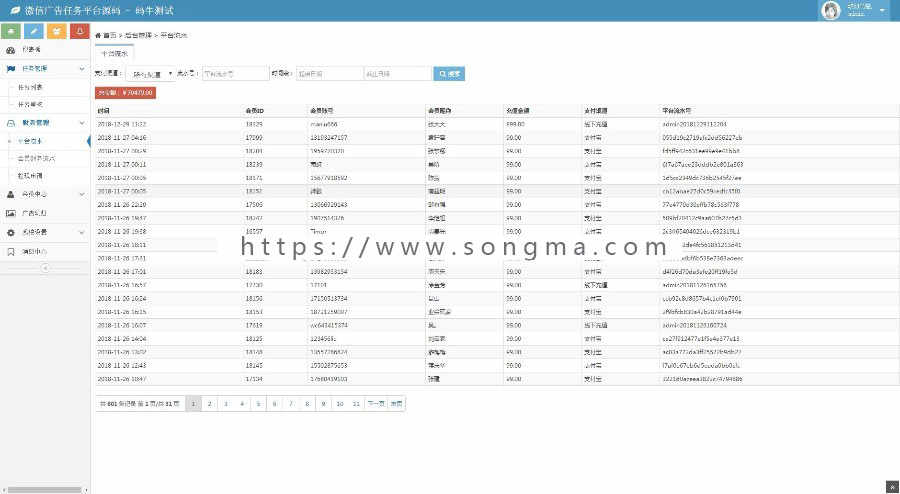
Task: Expand the system settings menu chevron
Action: pyautogui.click(x=82, y=232)
